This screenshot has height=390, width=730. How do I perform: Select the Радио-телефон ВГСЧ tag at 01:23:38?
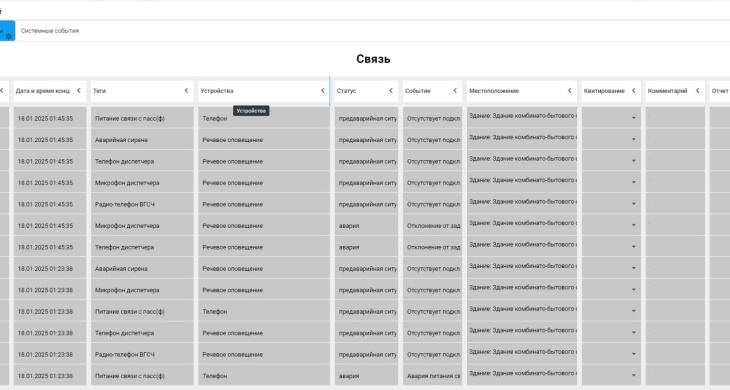[125, 355]
